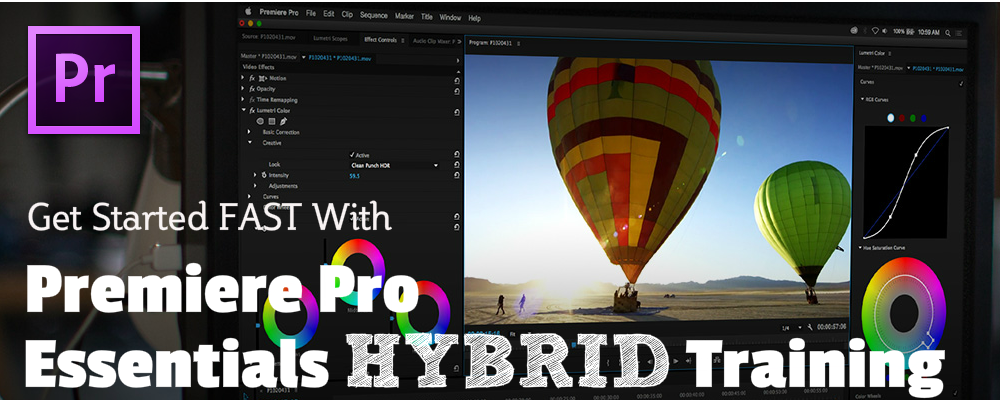Toggle the Motion fx switch
This screenshot has height=400, width=1000.
click(x=252, y=78)
